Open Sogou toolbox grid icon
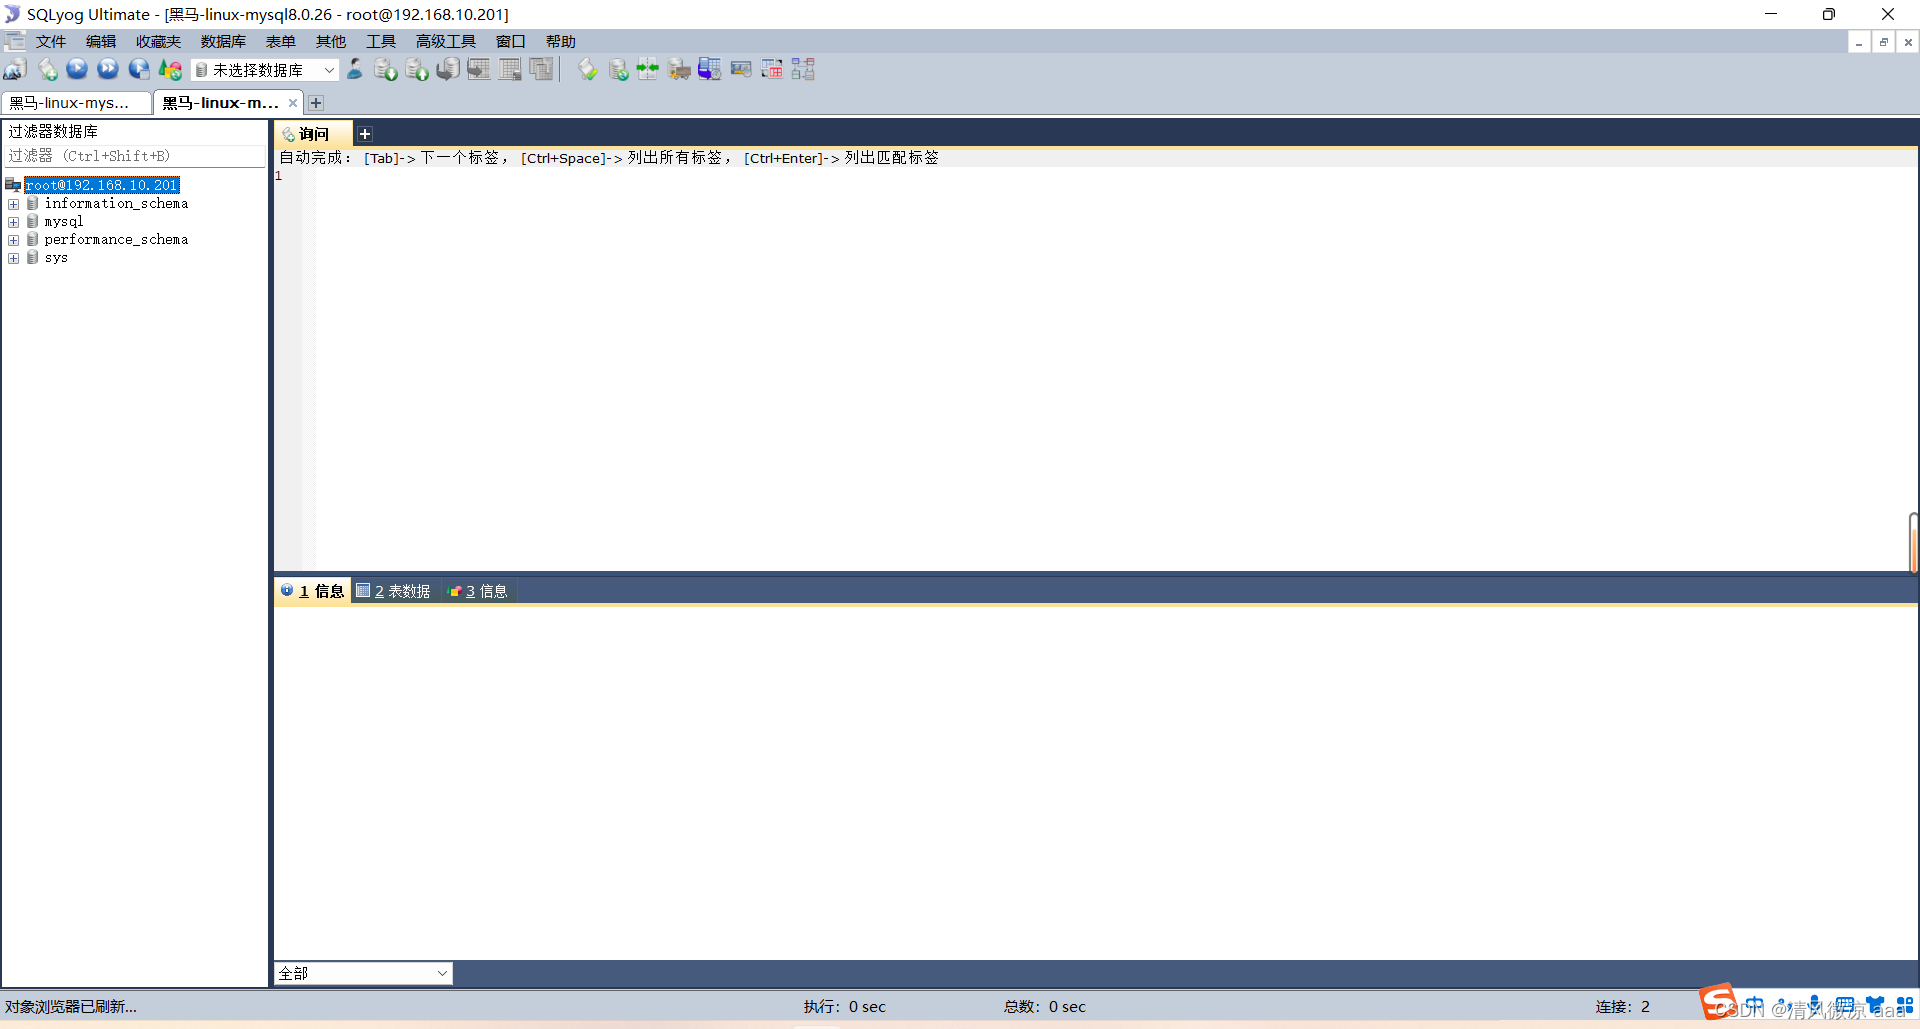Screen dimensions: 1920x1029 tap(1905, 1006)
